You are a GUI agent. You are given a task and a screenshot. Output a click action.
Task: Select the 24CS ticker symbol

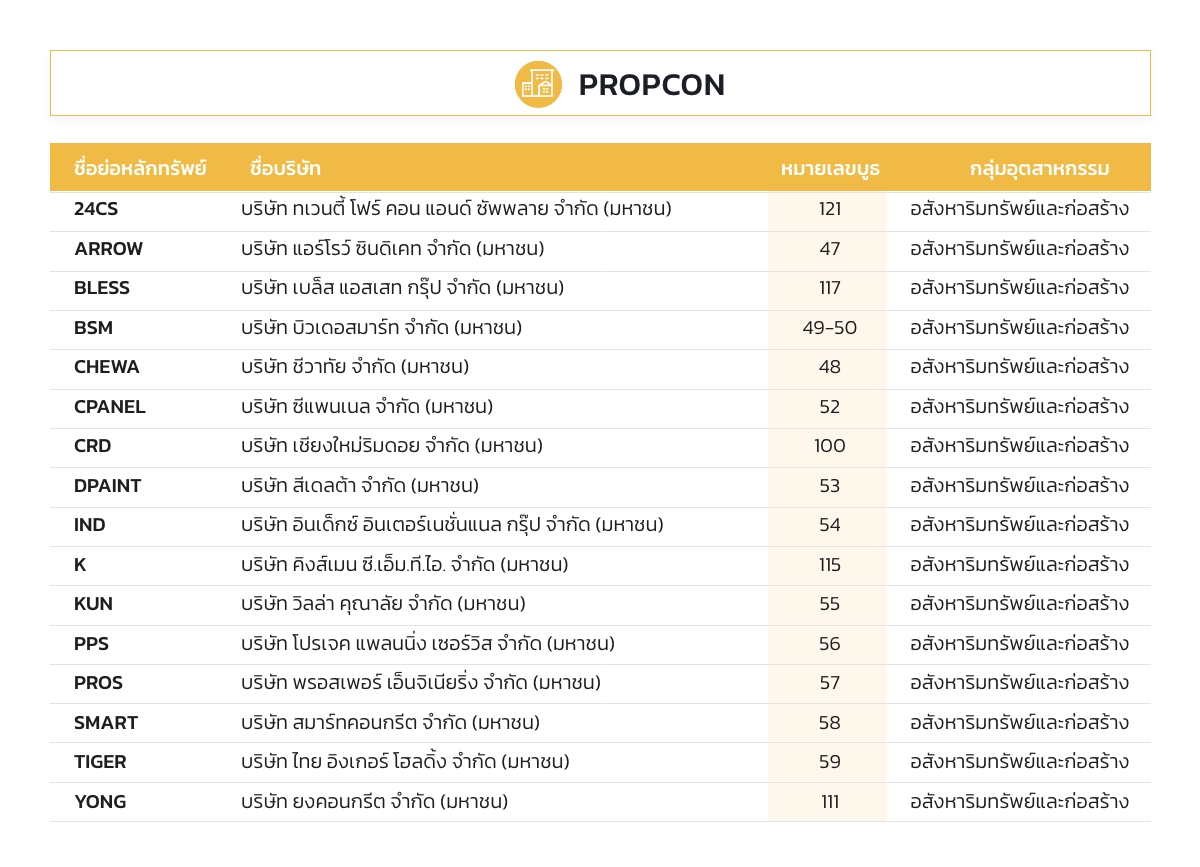[x=96, y=209]
